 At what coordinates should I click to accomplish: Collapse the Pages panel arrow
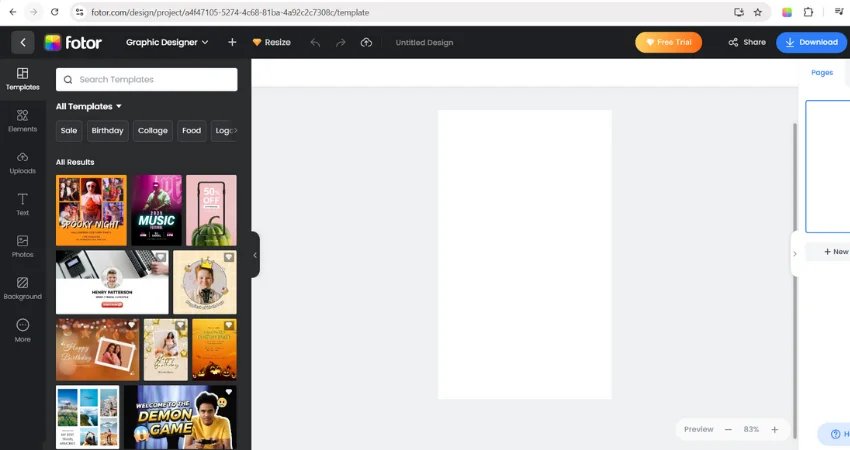pos(795,253)
